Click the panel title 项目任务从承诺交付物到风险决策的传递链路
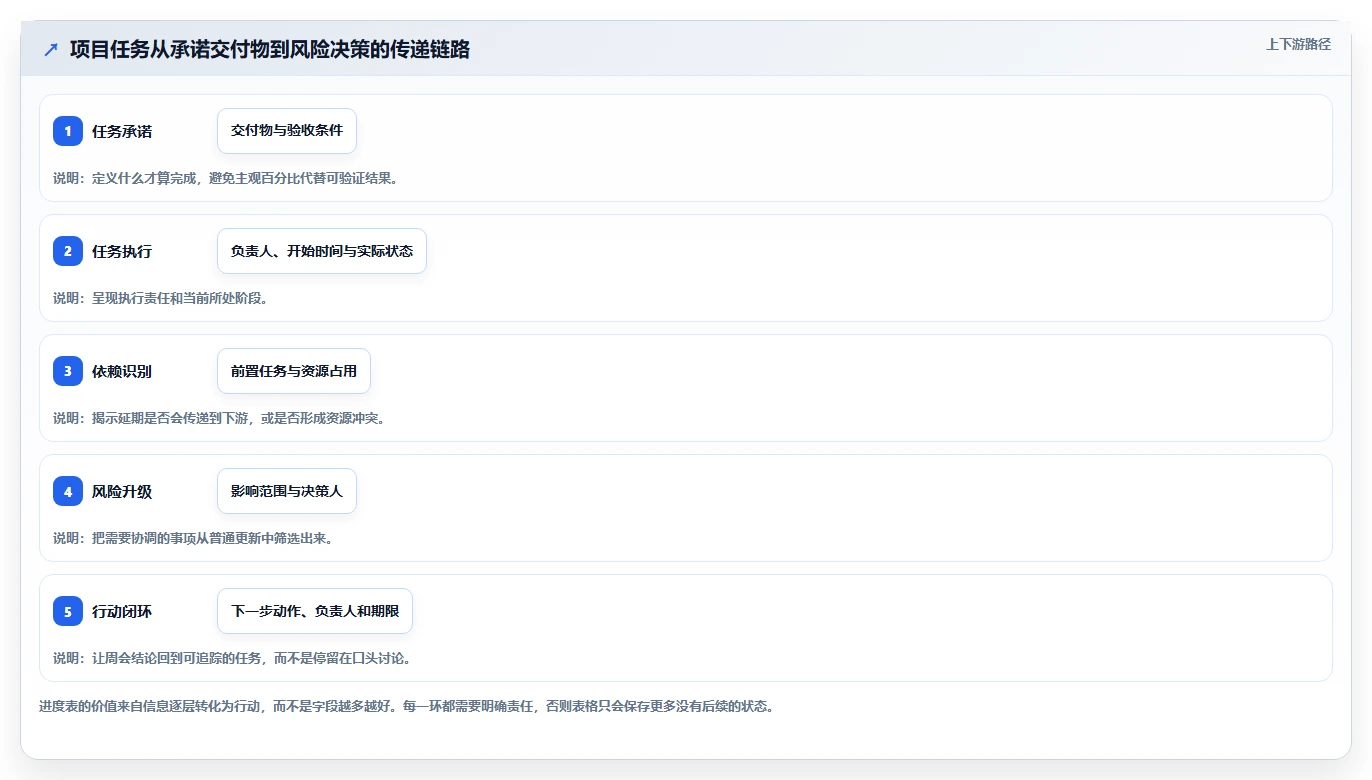 point(270,50)
